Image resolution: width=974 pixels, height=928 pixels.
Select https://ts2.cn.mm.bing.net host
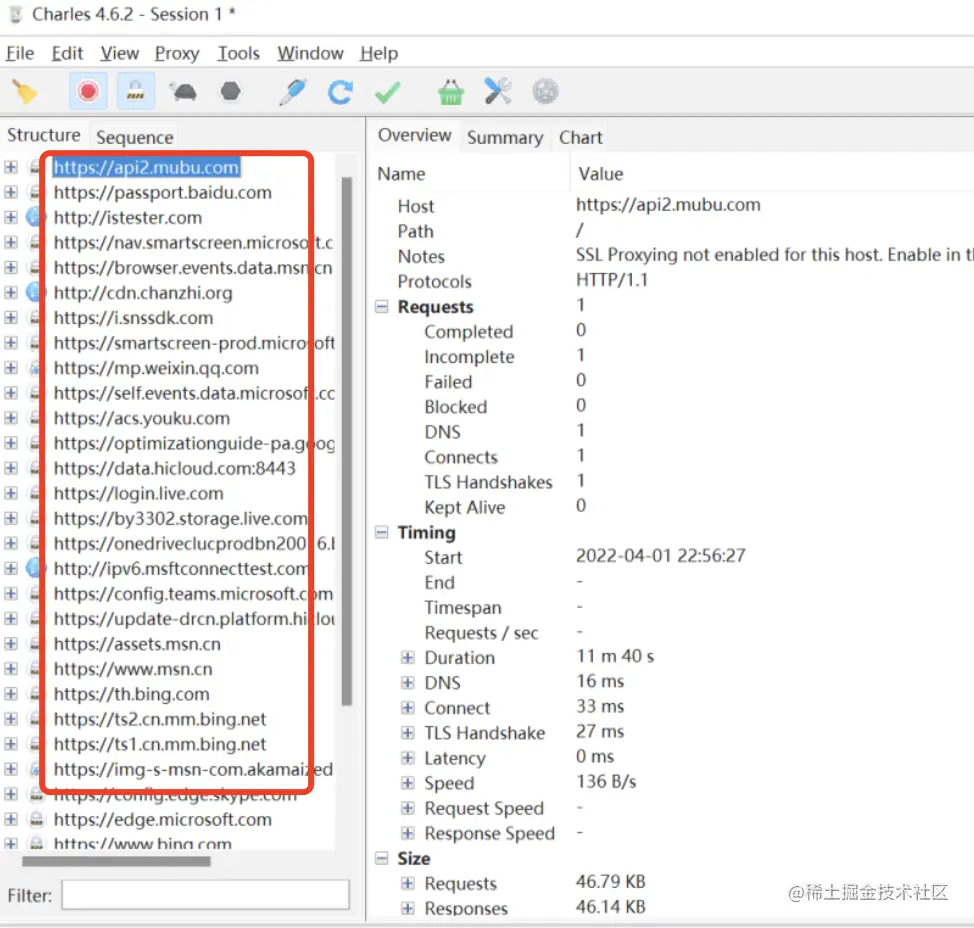coord(160,719)
